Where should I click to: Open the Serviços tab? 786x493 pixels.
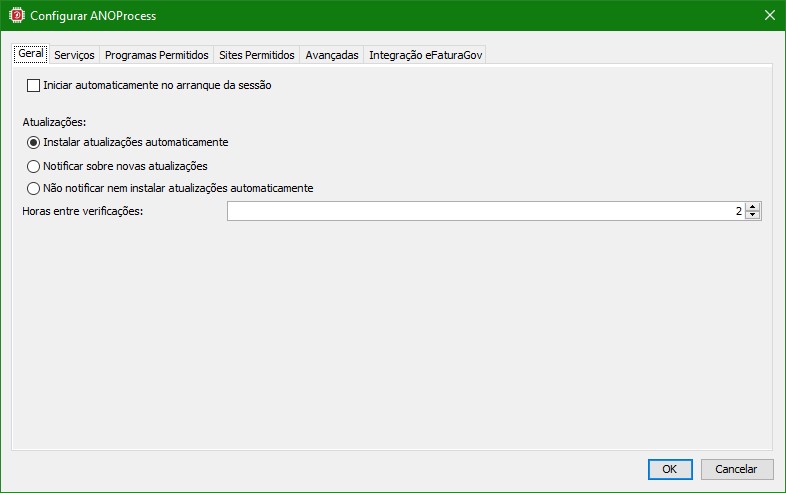pyautogui.click(x=74, y=55)
